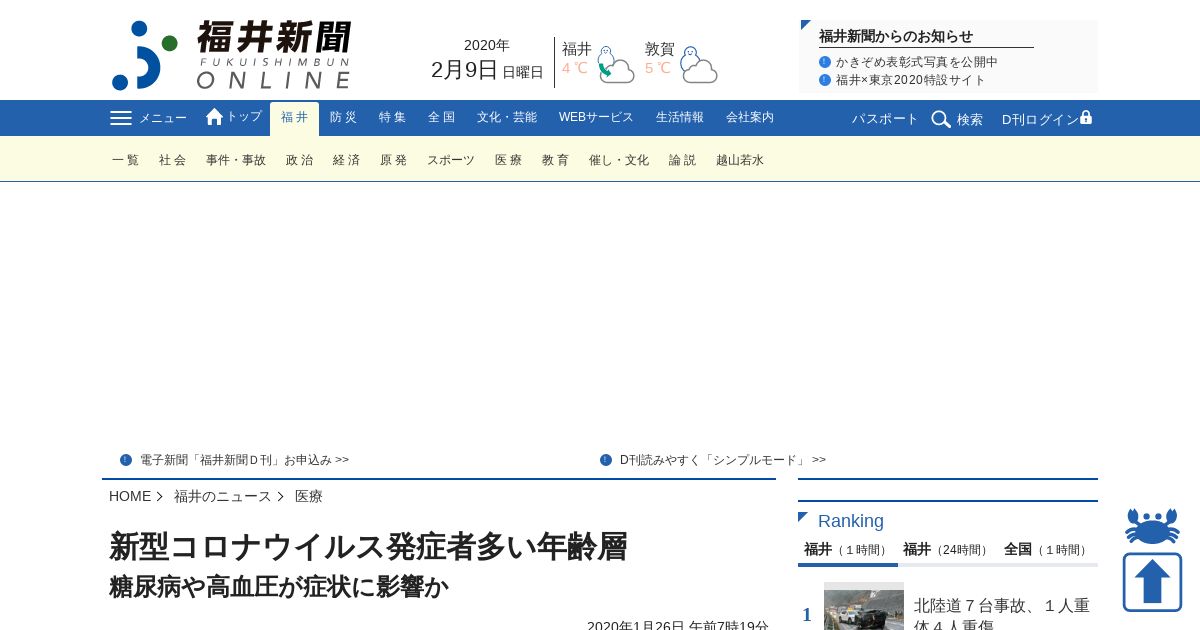1200x630 pixels.
Task: Open the 一覧 sub-category
Action: [125, 160]
